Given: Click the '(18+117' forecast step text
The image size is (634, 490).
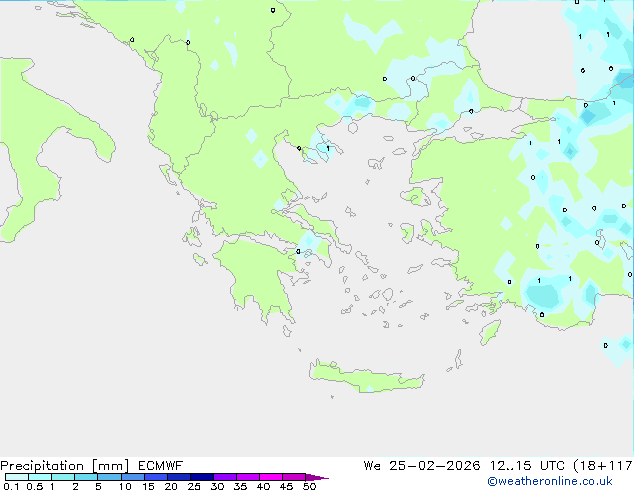Looking at the screenshot, I should coord(603,466).
